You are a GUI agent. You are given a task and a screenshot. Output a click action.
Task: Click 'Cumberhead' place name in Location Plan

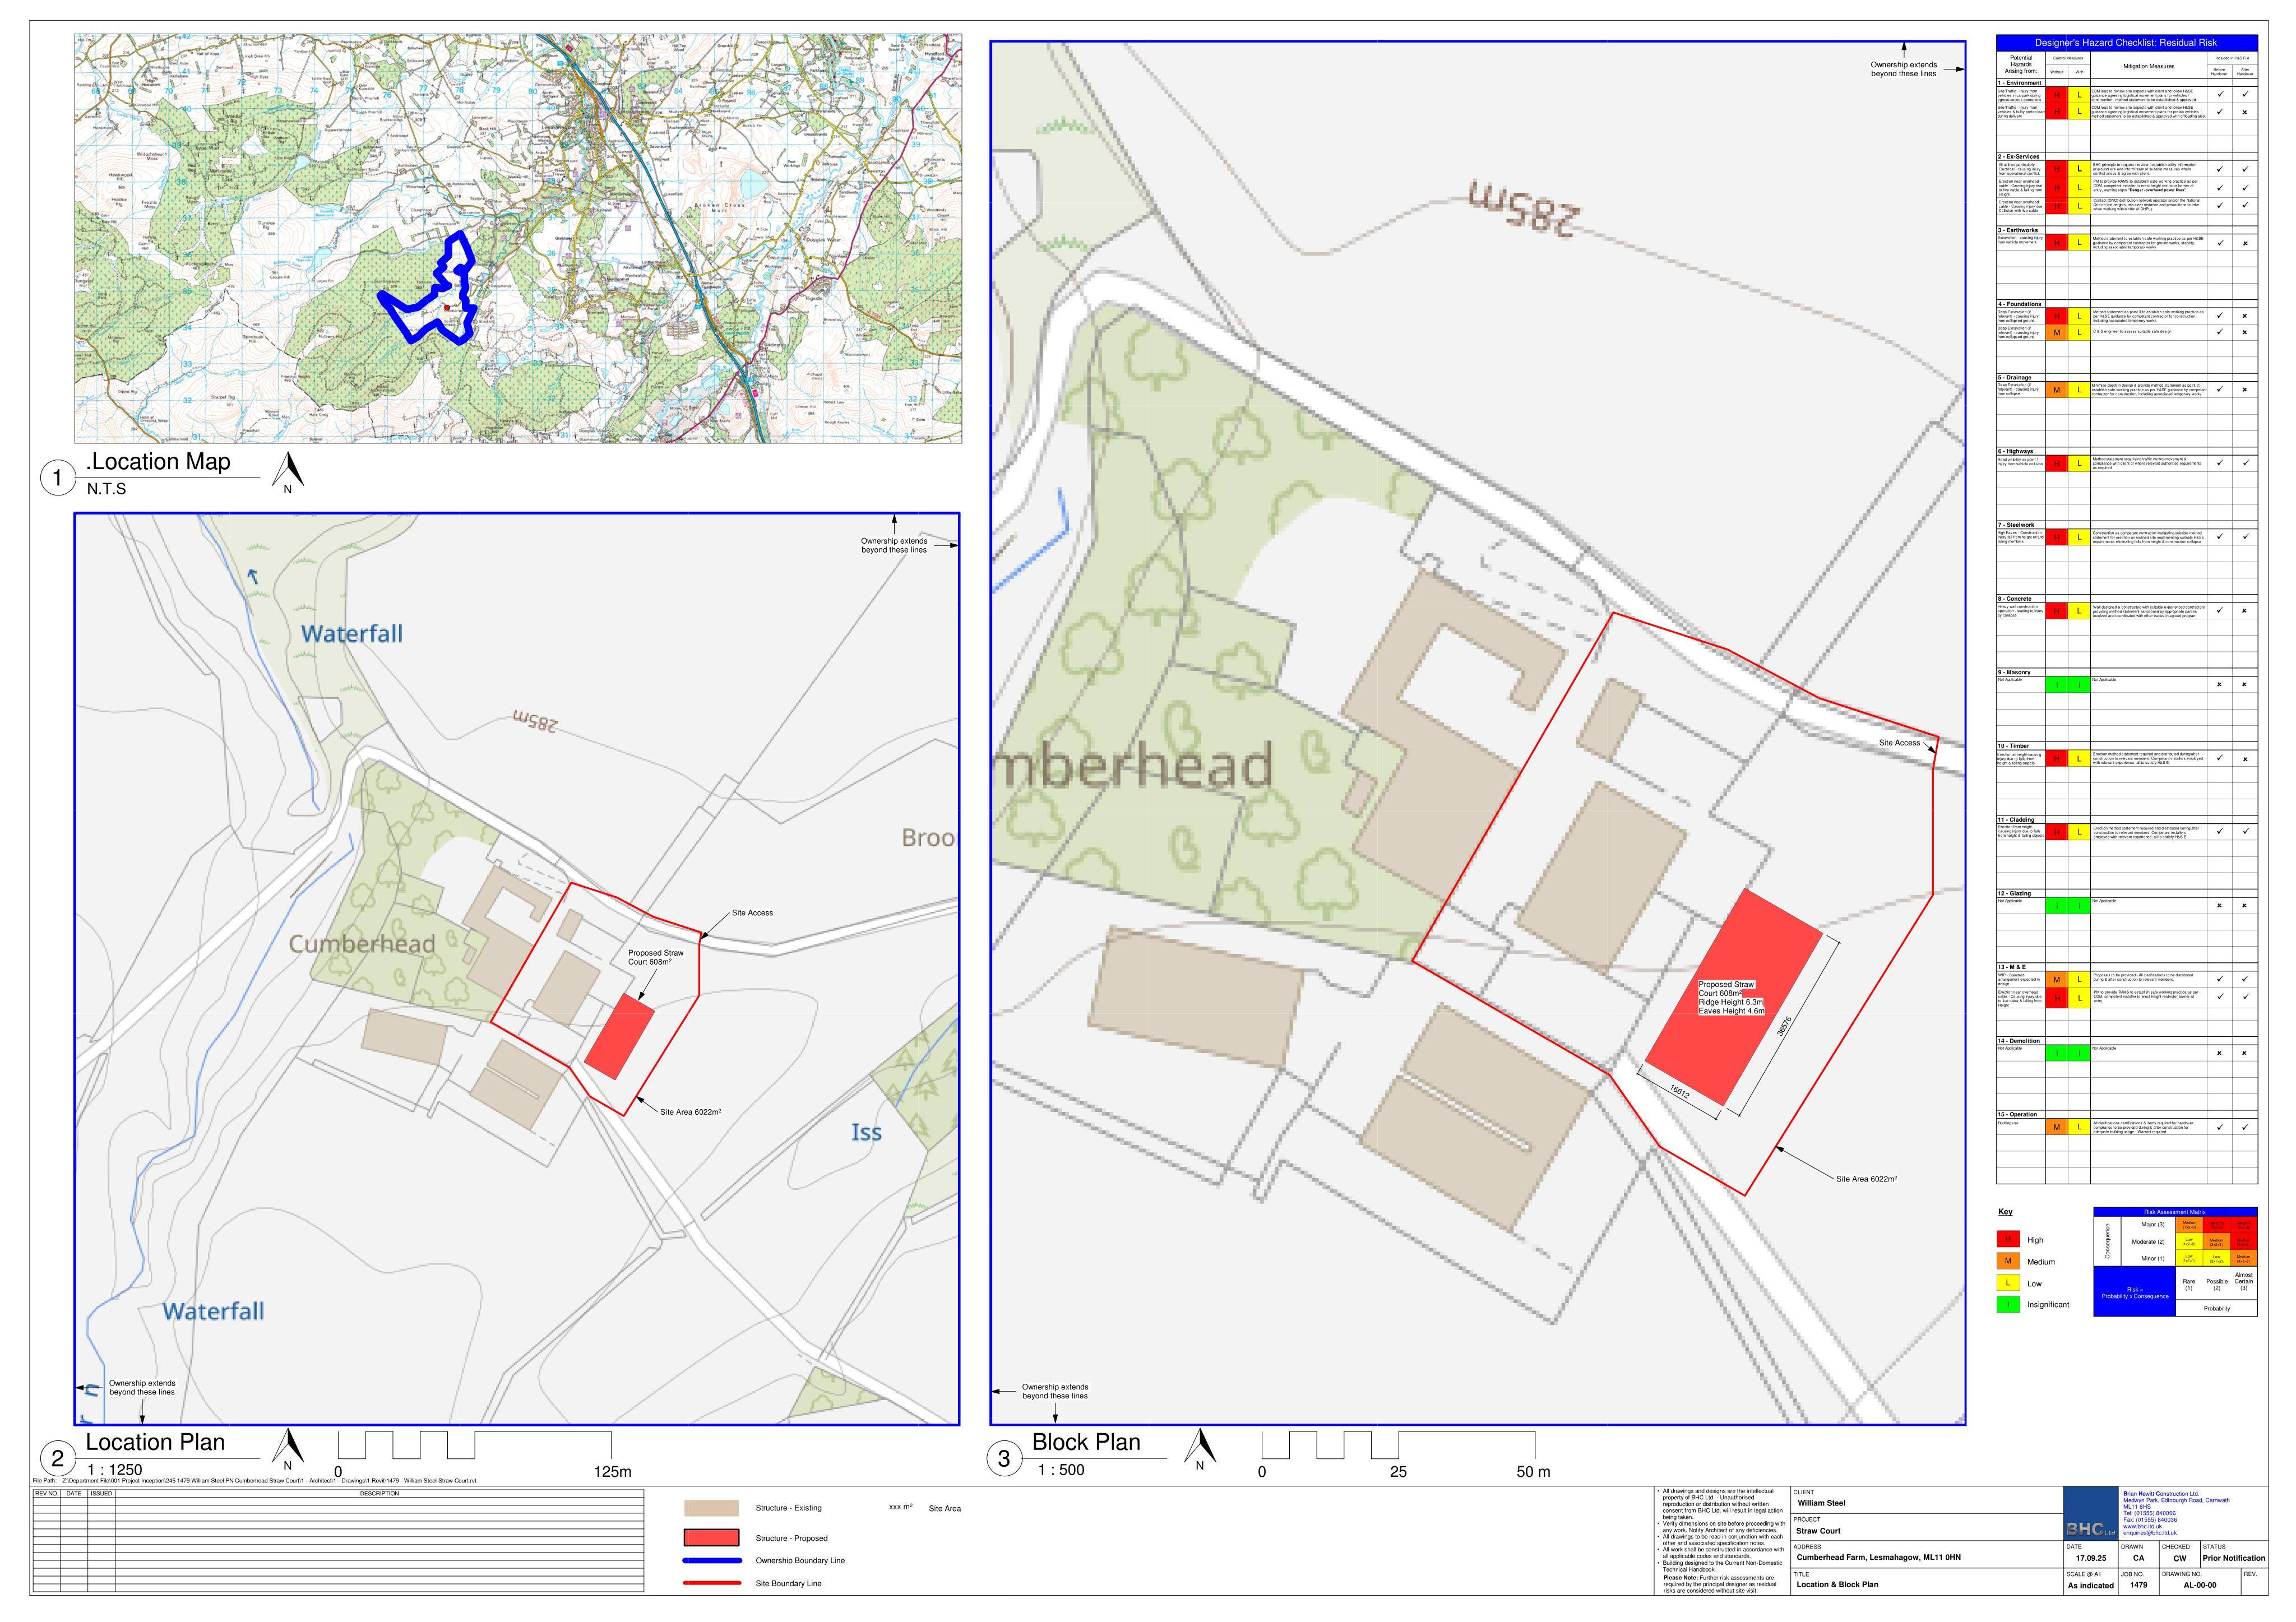pos(362,944)
